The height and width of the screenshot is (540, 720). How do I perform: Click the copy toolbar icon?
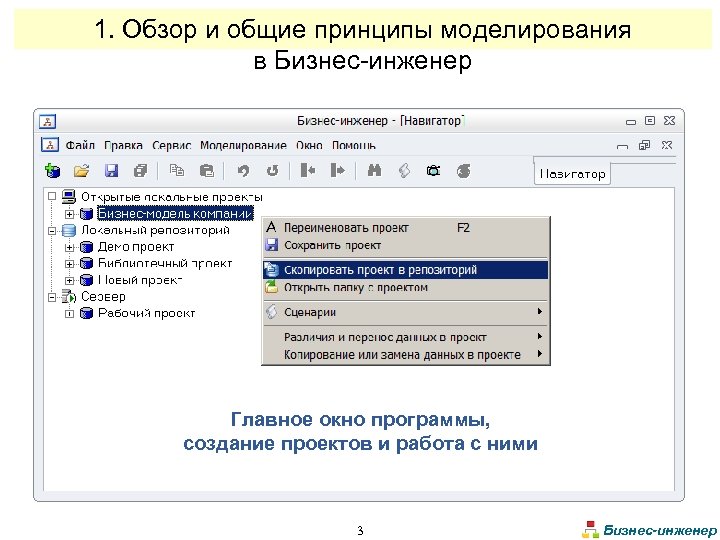177,170
